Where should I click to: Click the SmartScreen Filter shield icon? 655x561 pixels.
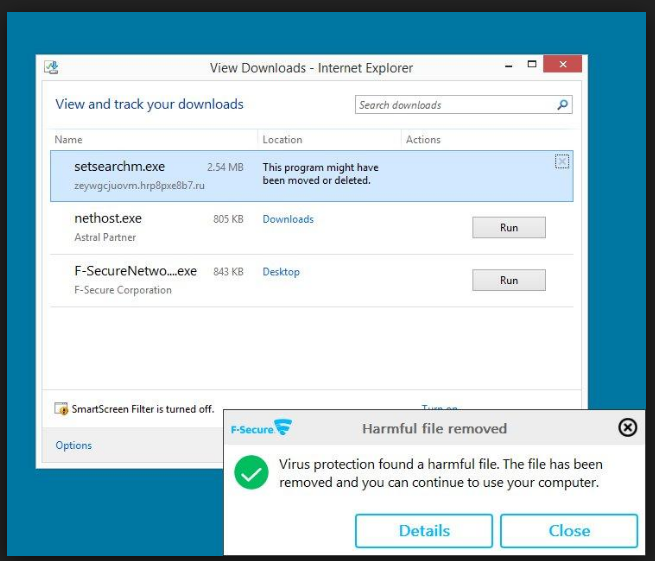[x=62, y=409]
